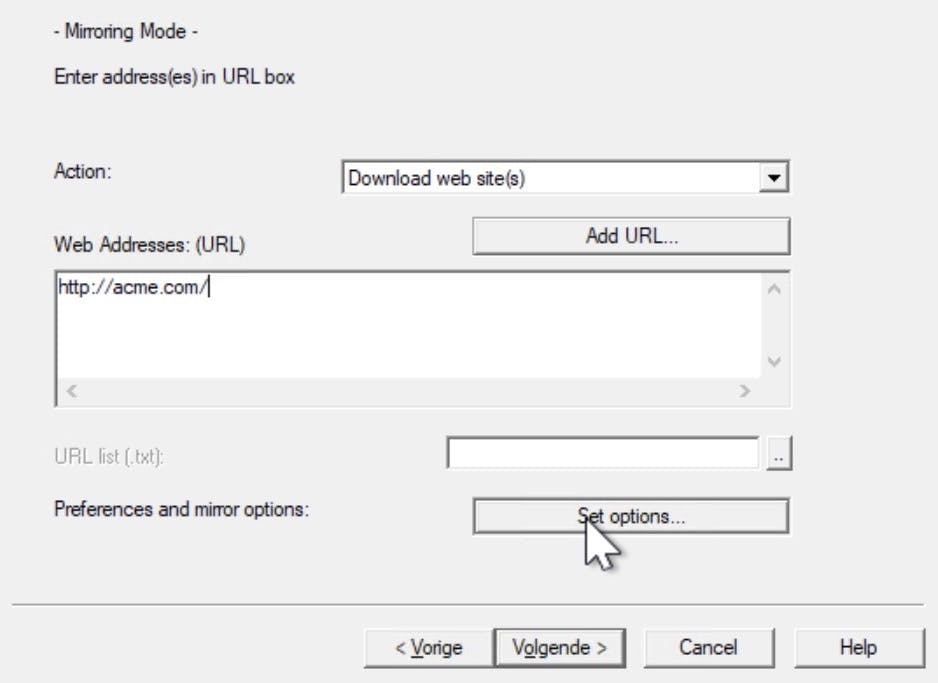Click the URL box scroll left arrow

(70, 391)
